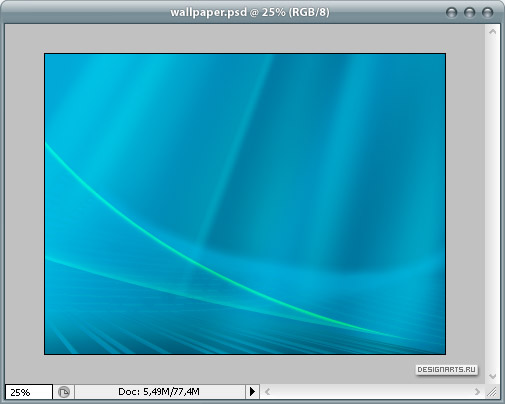
Task: Open the status bar options arrow menu
Action: (x=252, y=392)
